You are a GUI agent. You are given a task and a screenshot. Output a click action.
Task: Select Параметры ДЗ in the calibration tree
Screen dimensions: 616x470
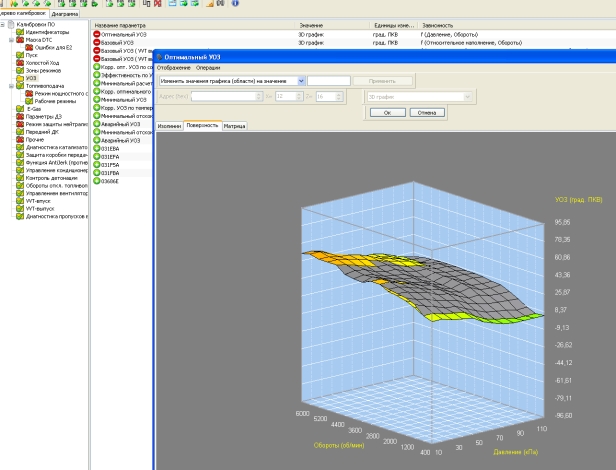pos(44,116)
